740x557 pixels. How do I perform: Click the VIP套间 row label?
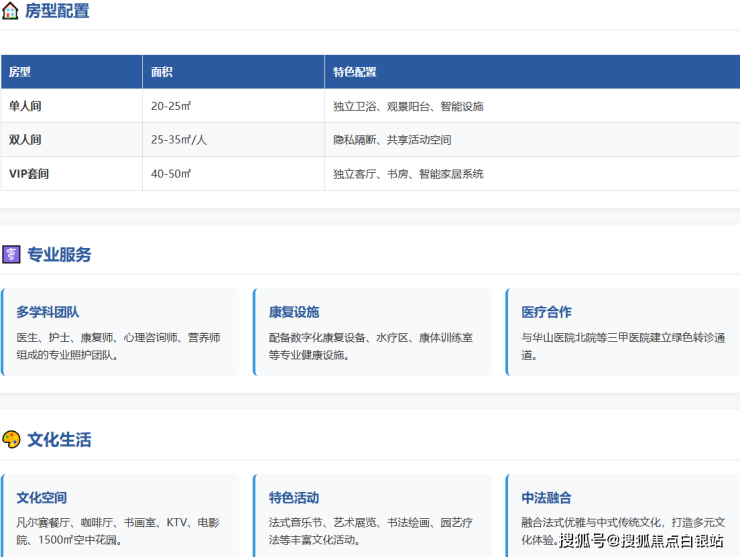click(x=30, y=174)
